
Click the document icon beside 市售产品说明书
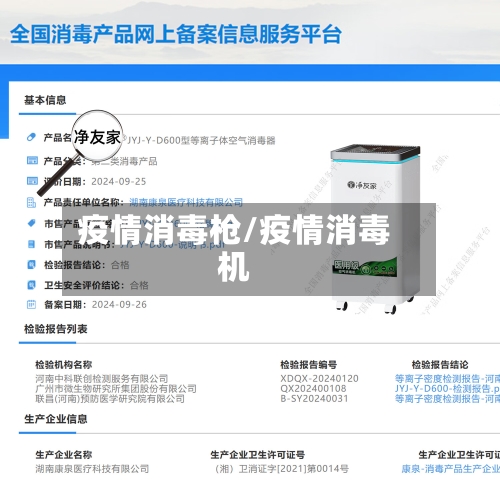[x=31, y=244]
